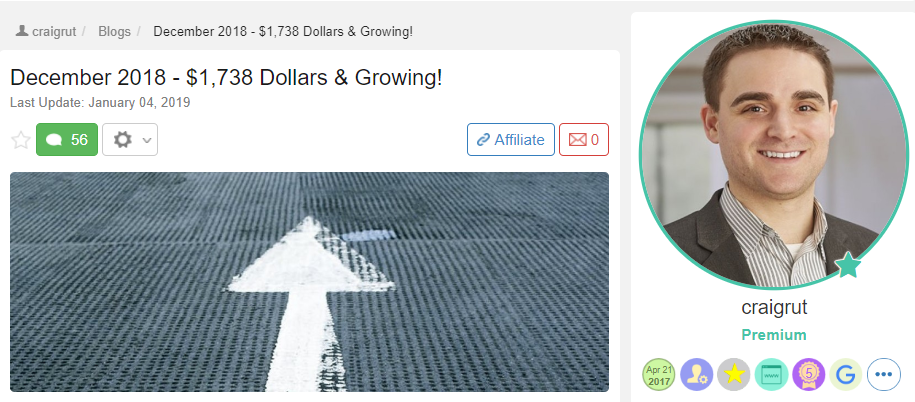Open the craigrut breadcrumb link
Image resolution: width=915 pixels, height=402 pixels.
54,32
